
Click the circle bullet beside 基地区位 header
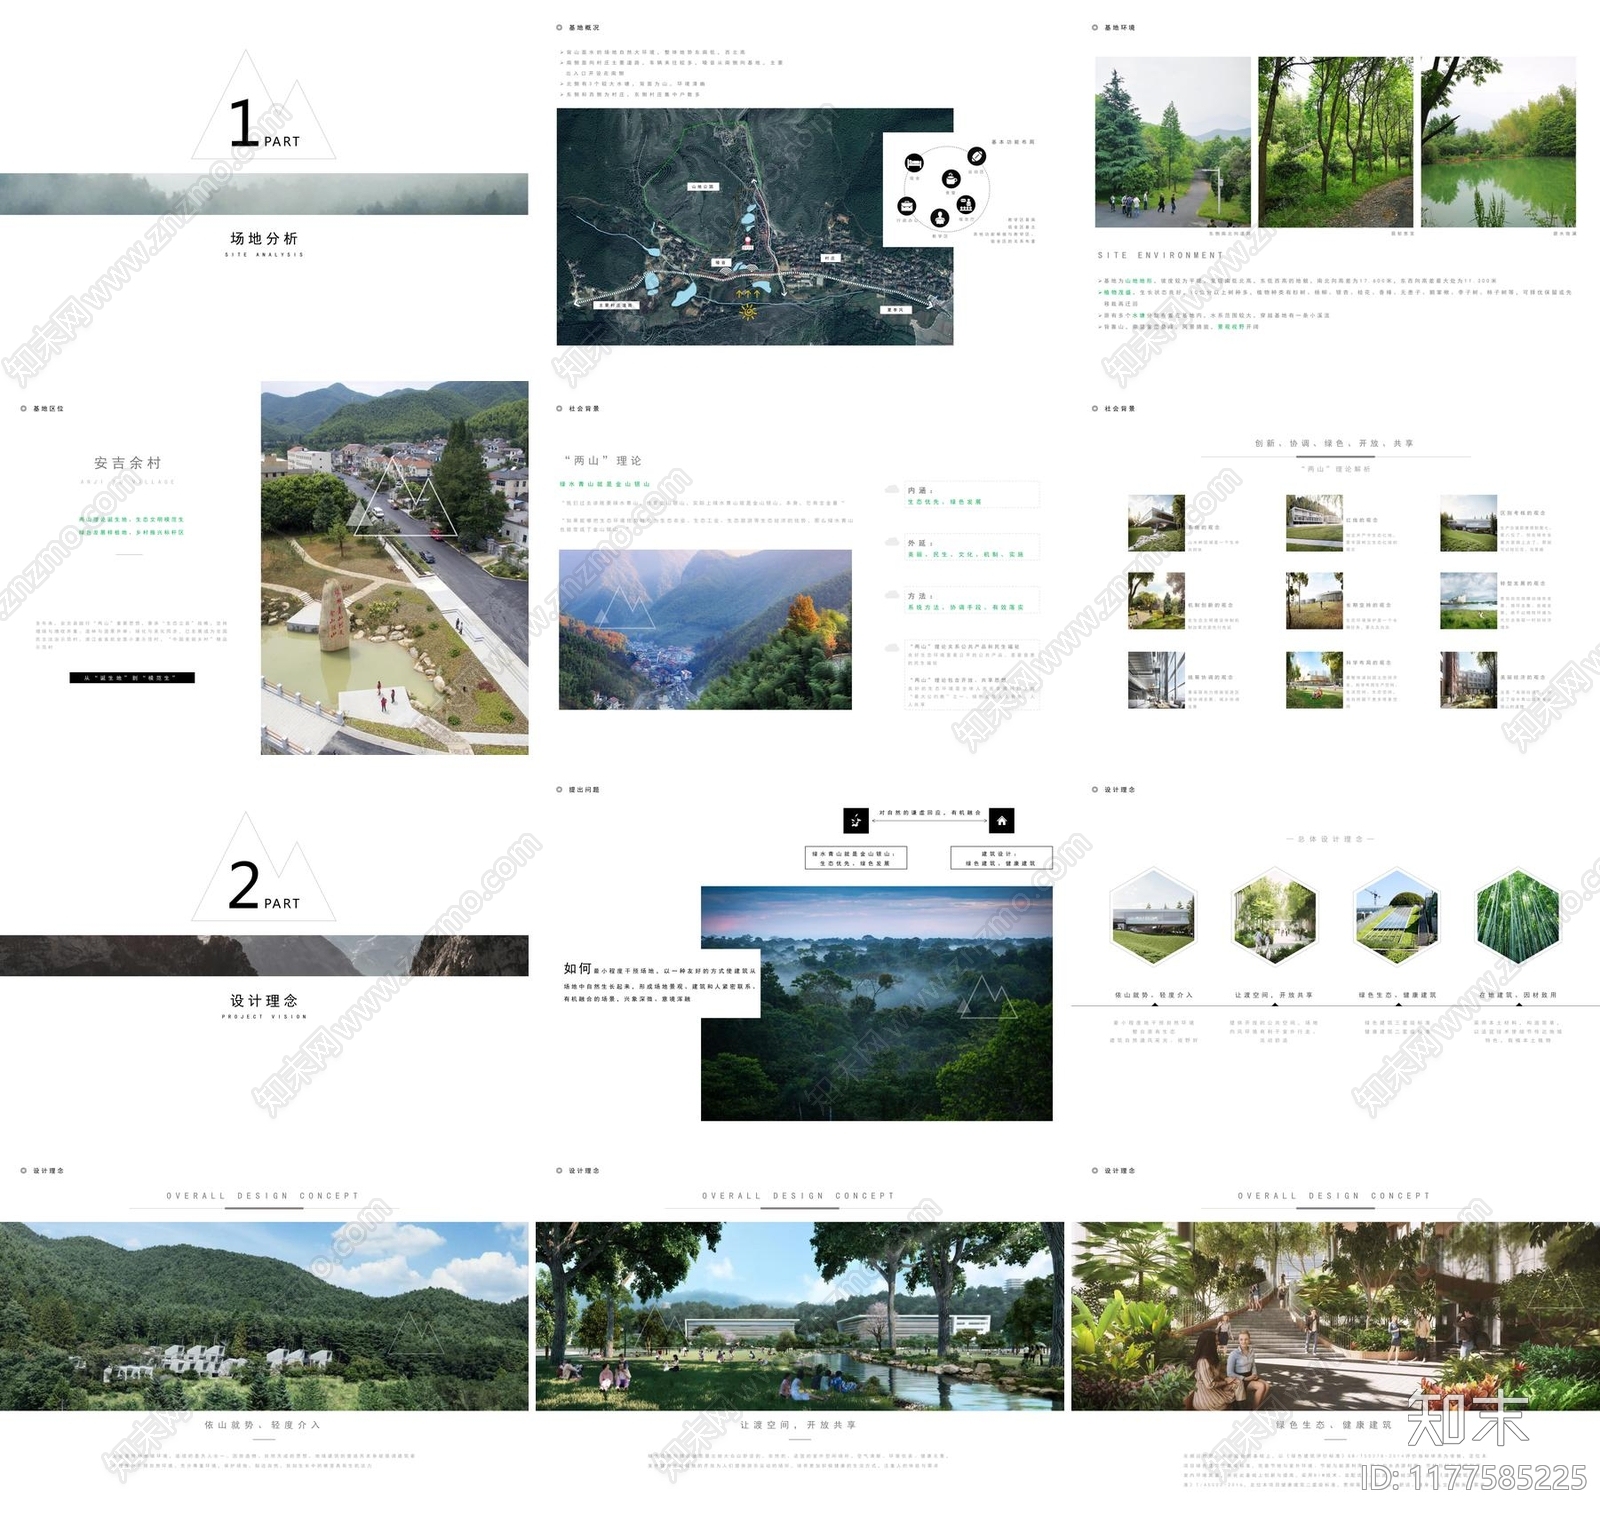tap(24, 409)
